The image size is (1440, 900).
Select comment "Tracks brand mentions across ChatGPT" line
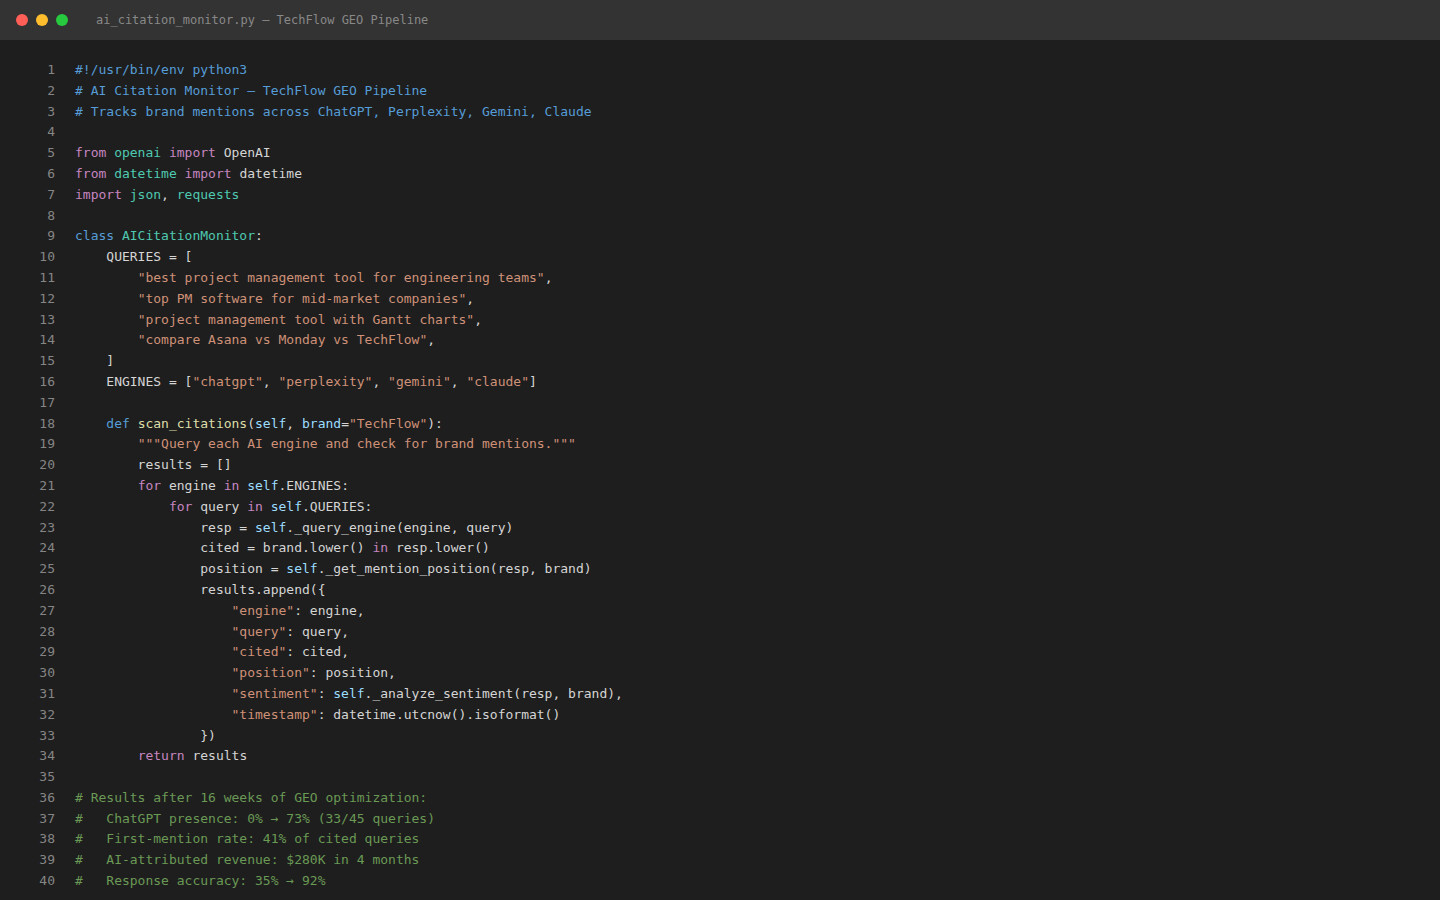click(x=333, y=112)
